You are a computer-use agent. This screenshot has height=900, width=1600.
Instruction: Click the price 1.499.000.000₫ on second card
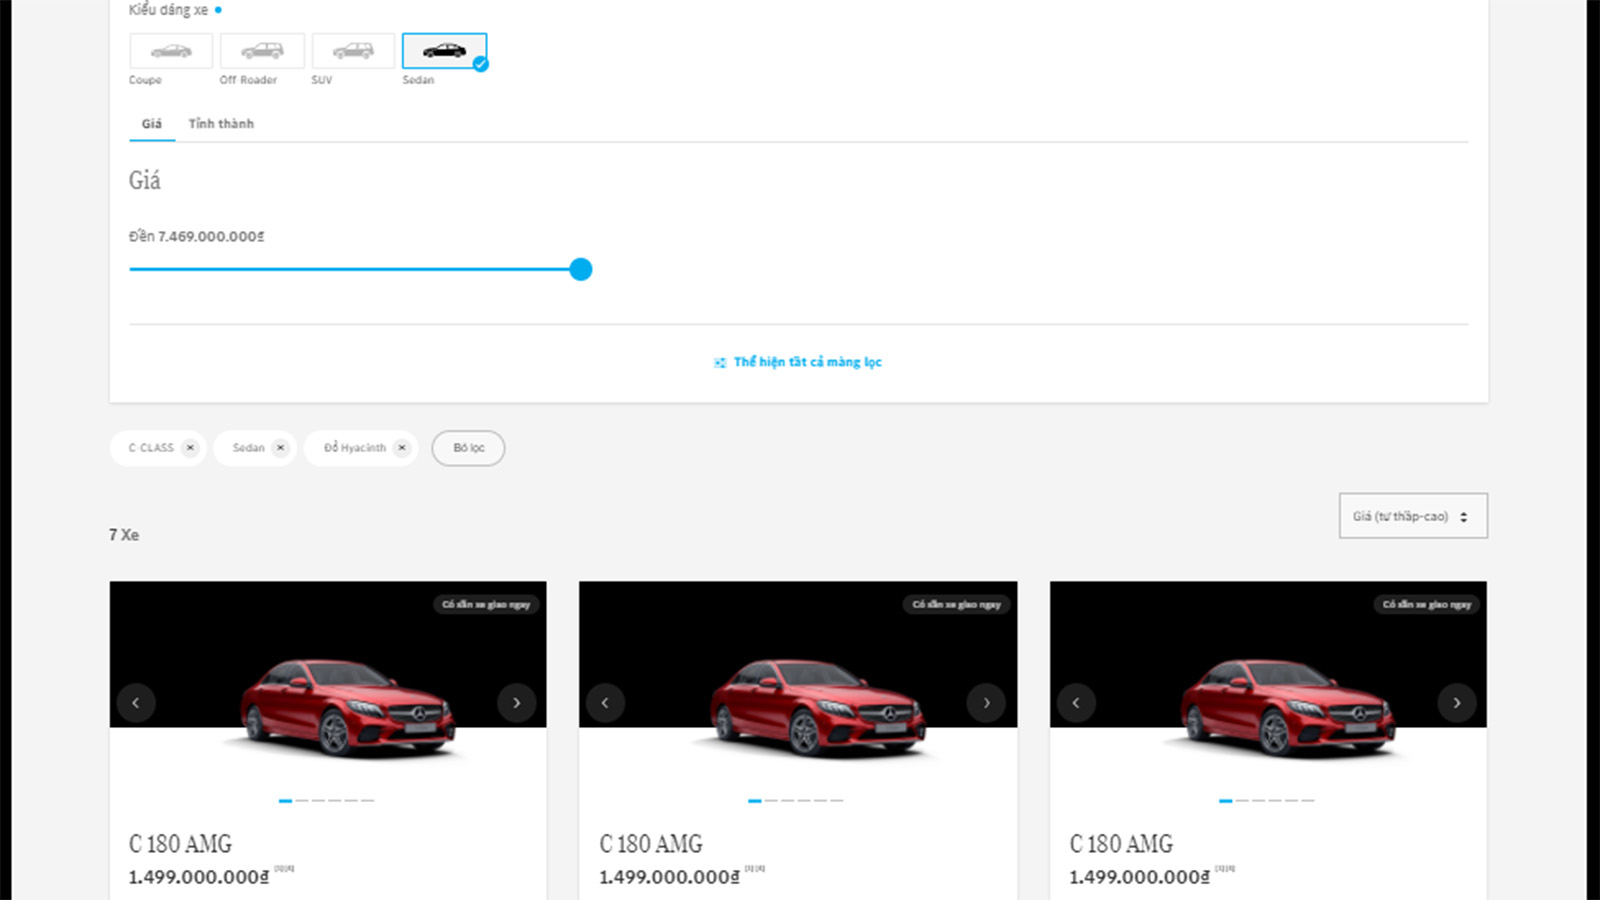tap(670, 877)
